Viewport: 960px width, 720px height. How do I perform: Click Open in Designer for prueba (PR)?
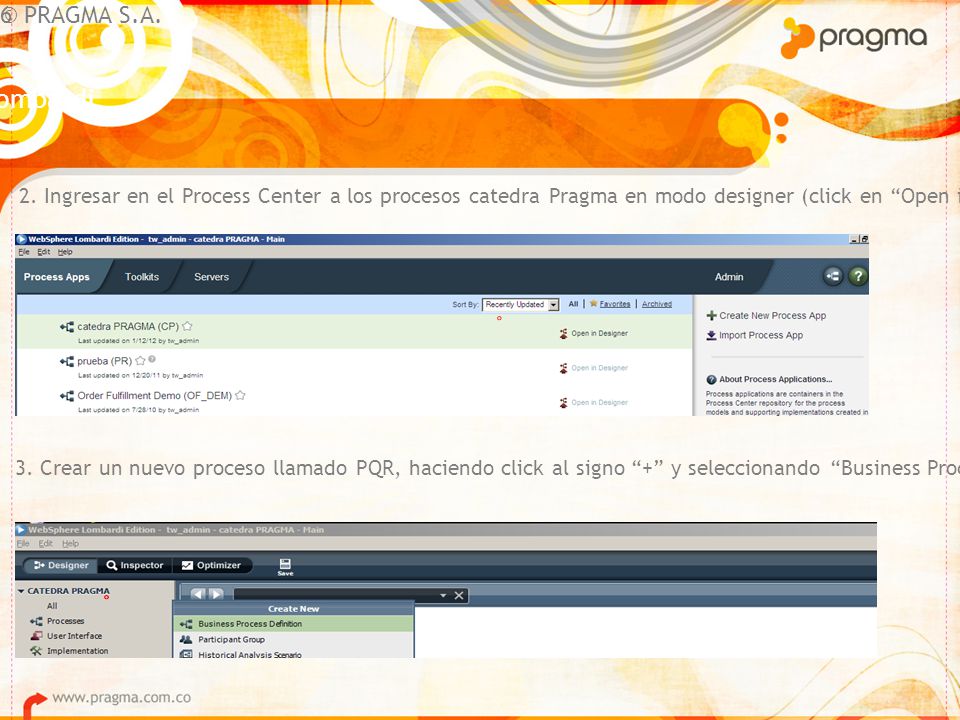coord(599,368)
